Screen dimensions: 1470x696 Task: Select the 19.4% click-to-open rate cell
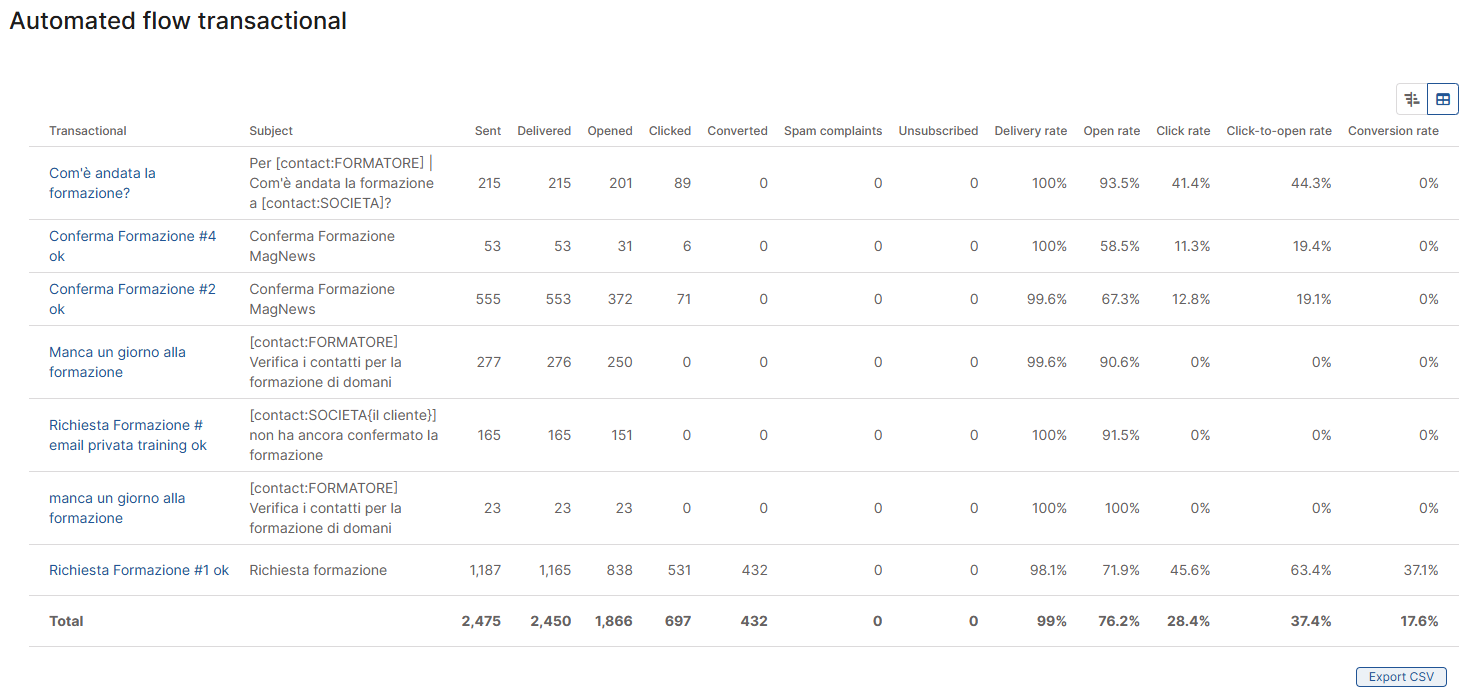click(1312, 246)
